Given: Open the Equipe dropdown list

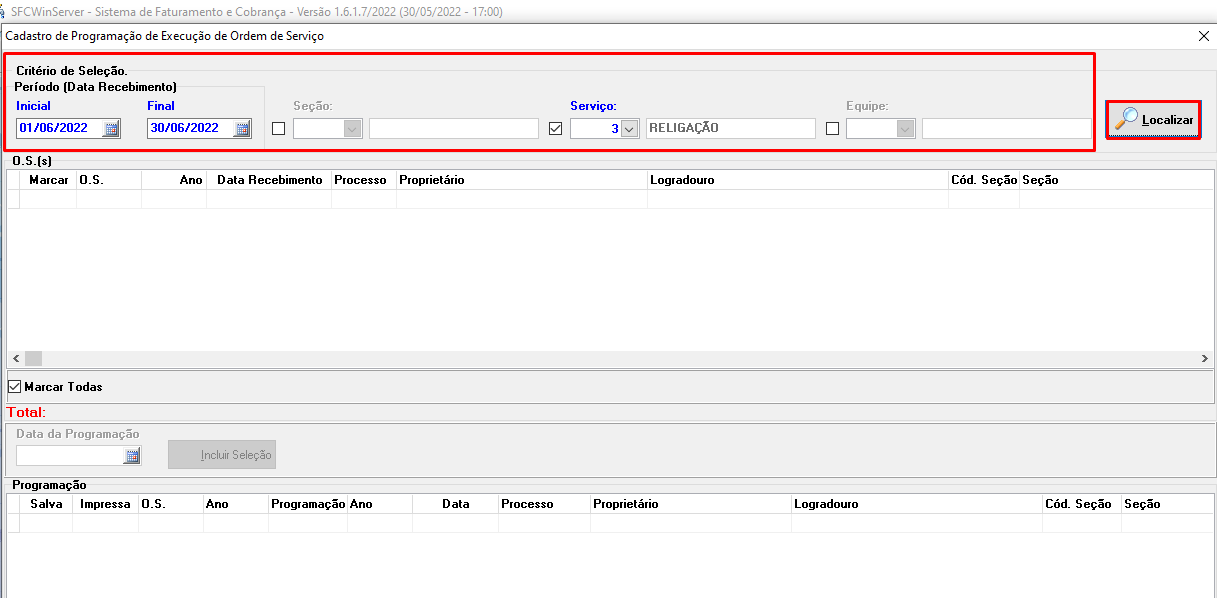Looking at the screenshot, I should pyautogui.click(x=903, y=127).
